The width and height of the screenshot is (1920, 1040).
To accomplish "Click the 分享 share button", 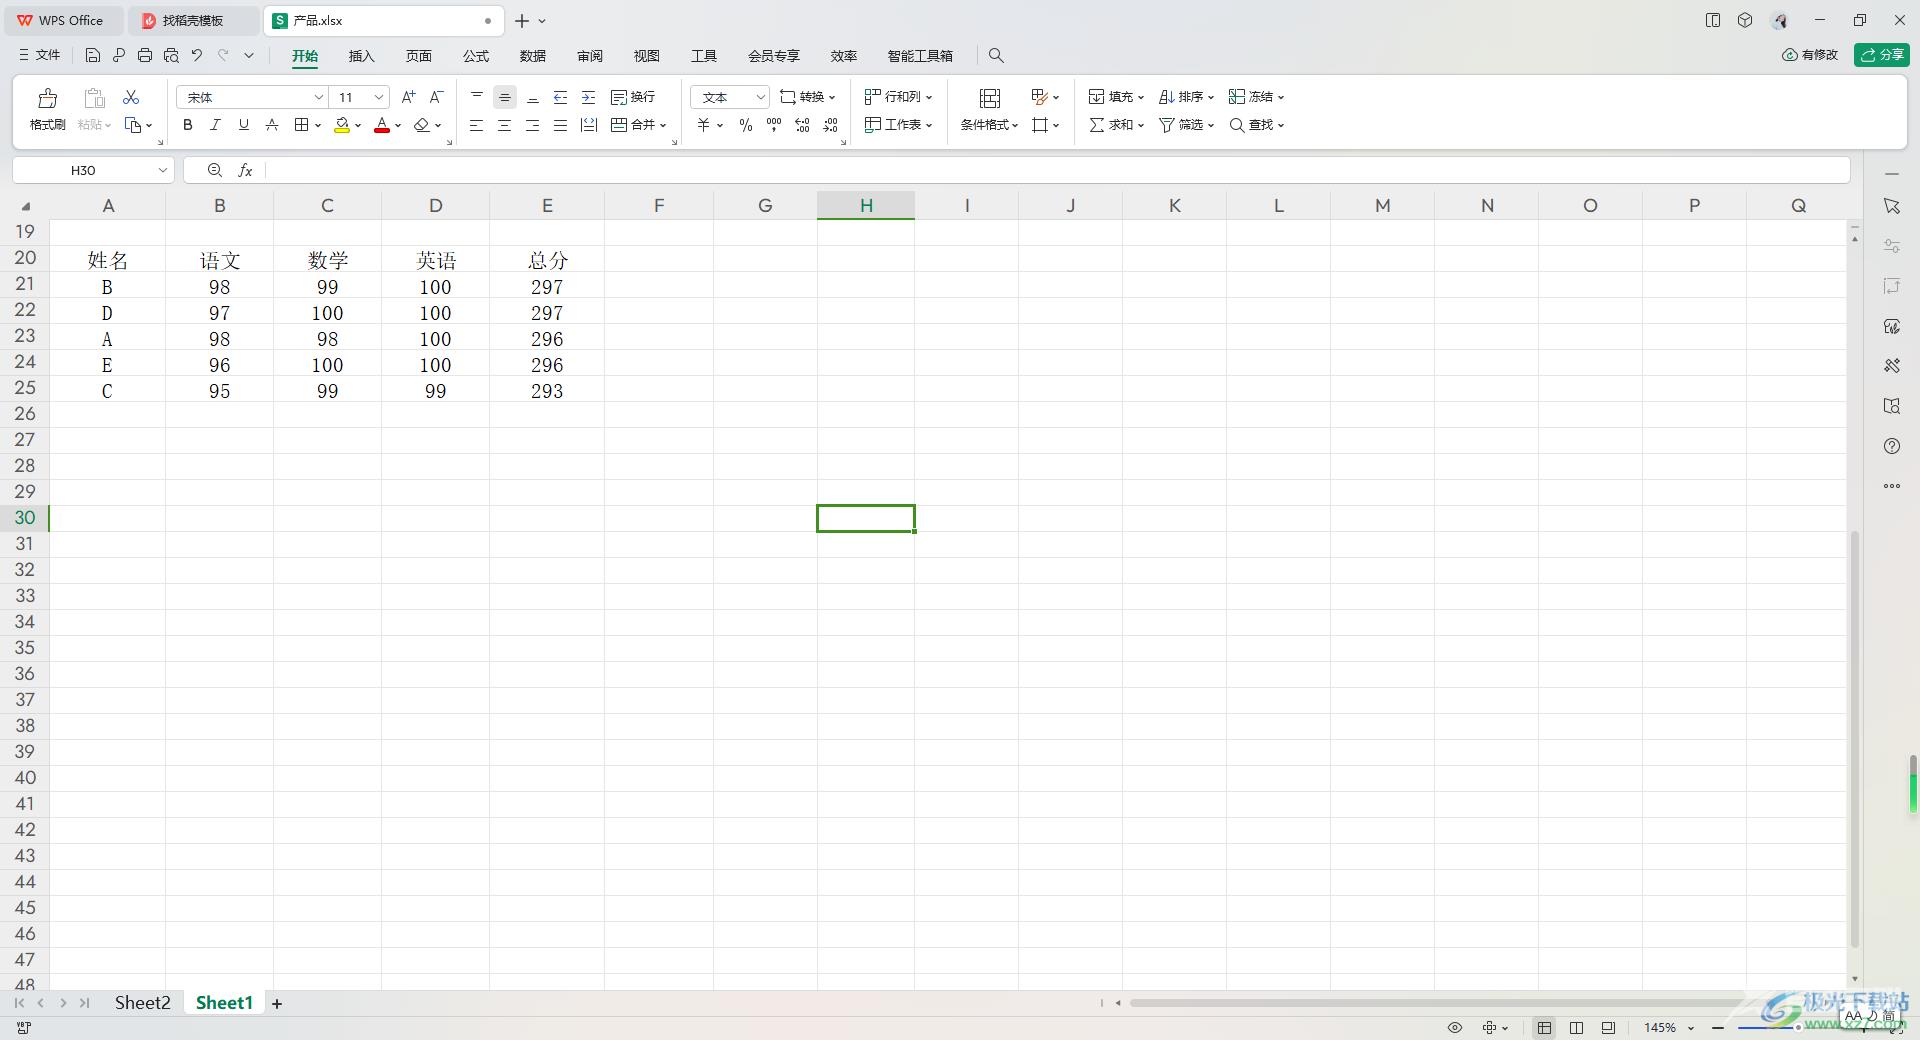I will click(x=1882, y=55).
